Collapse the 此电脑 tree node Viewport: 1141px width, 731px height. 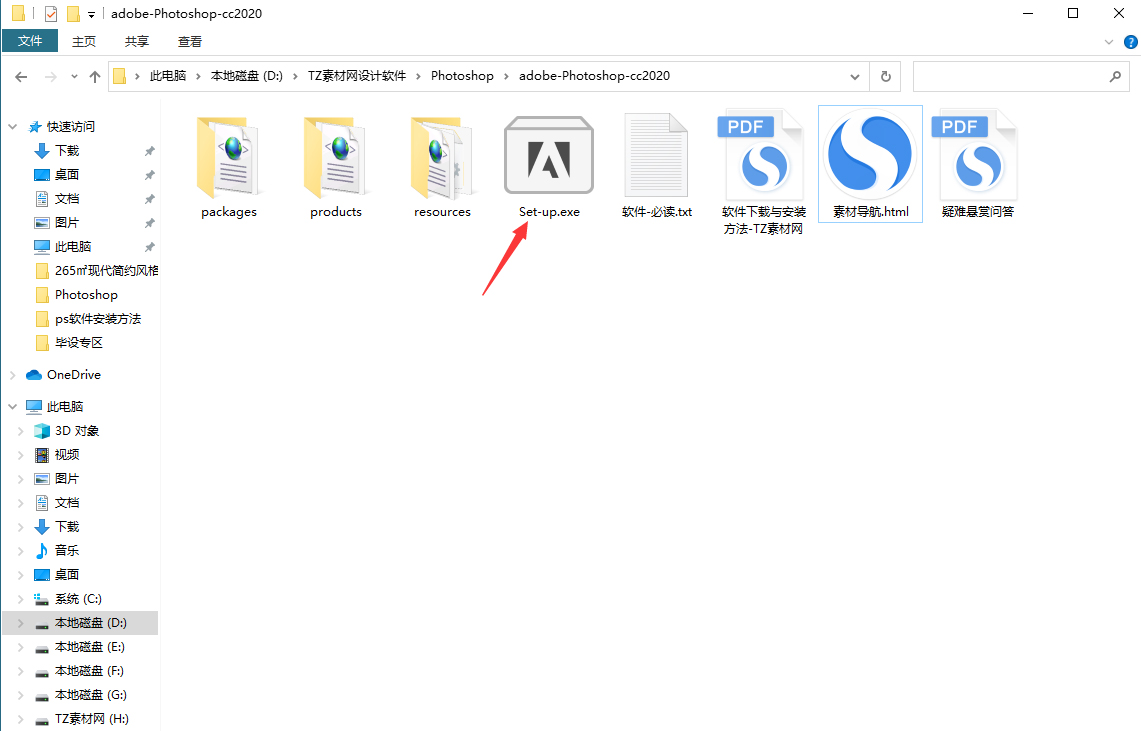[12, 407]
